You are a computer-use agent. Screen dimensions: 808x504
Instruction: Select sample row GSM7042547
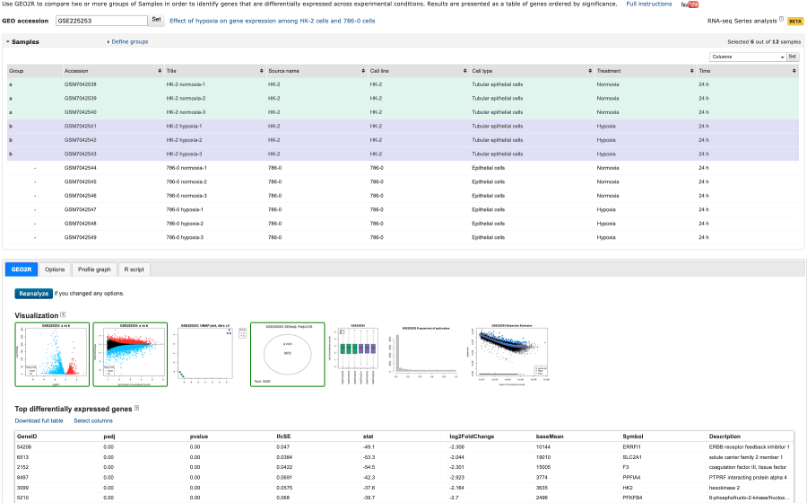point(403,210)
